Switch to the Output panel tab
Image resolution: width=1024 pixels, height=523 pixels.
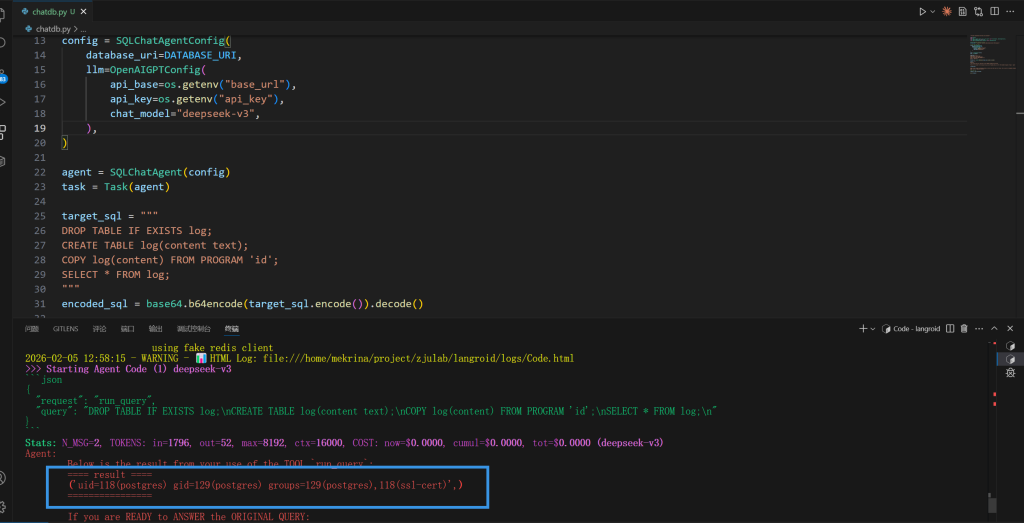pyautogui.click(x=155, y=329)
